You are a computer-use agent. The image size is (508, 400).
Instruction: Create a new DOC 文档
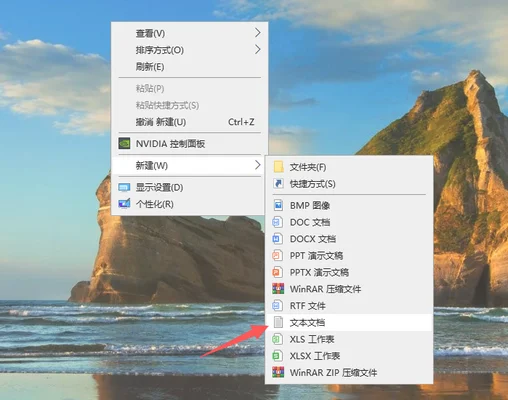click(349, 222)
